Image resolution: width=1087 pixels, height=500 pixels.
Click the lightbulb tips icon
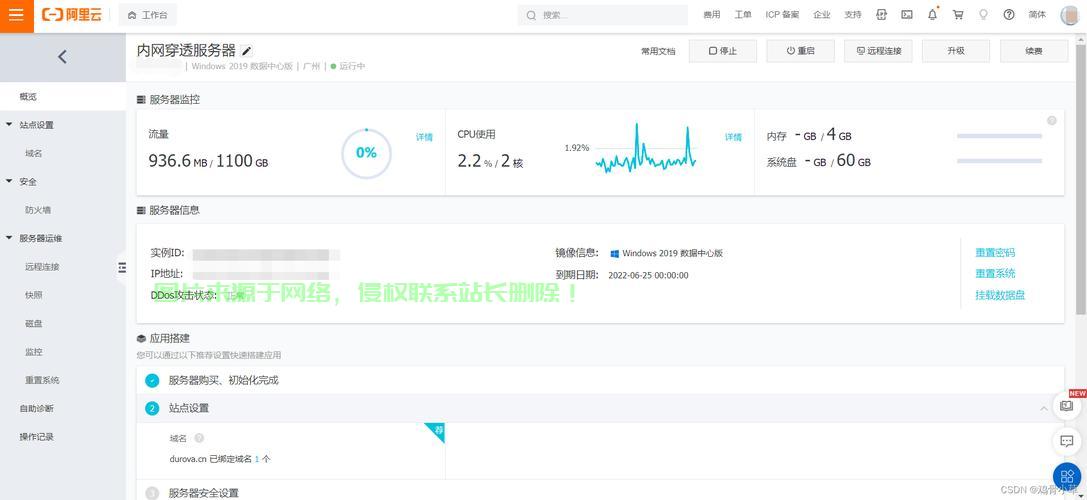coord(983,15)
